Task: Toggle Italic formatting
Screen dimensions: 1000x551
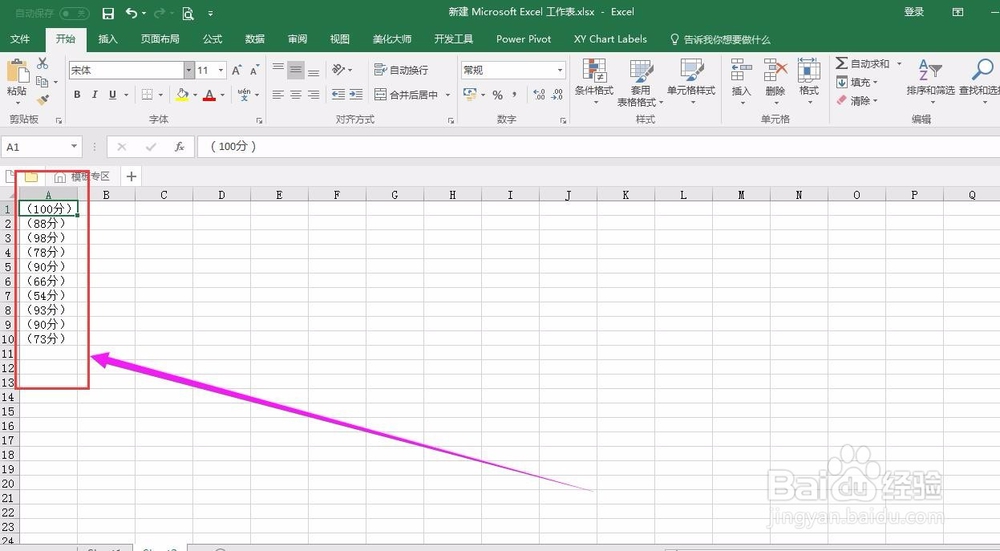Action: click(94, 94)
